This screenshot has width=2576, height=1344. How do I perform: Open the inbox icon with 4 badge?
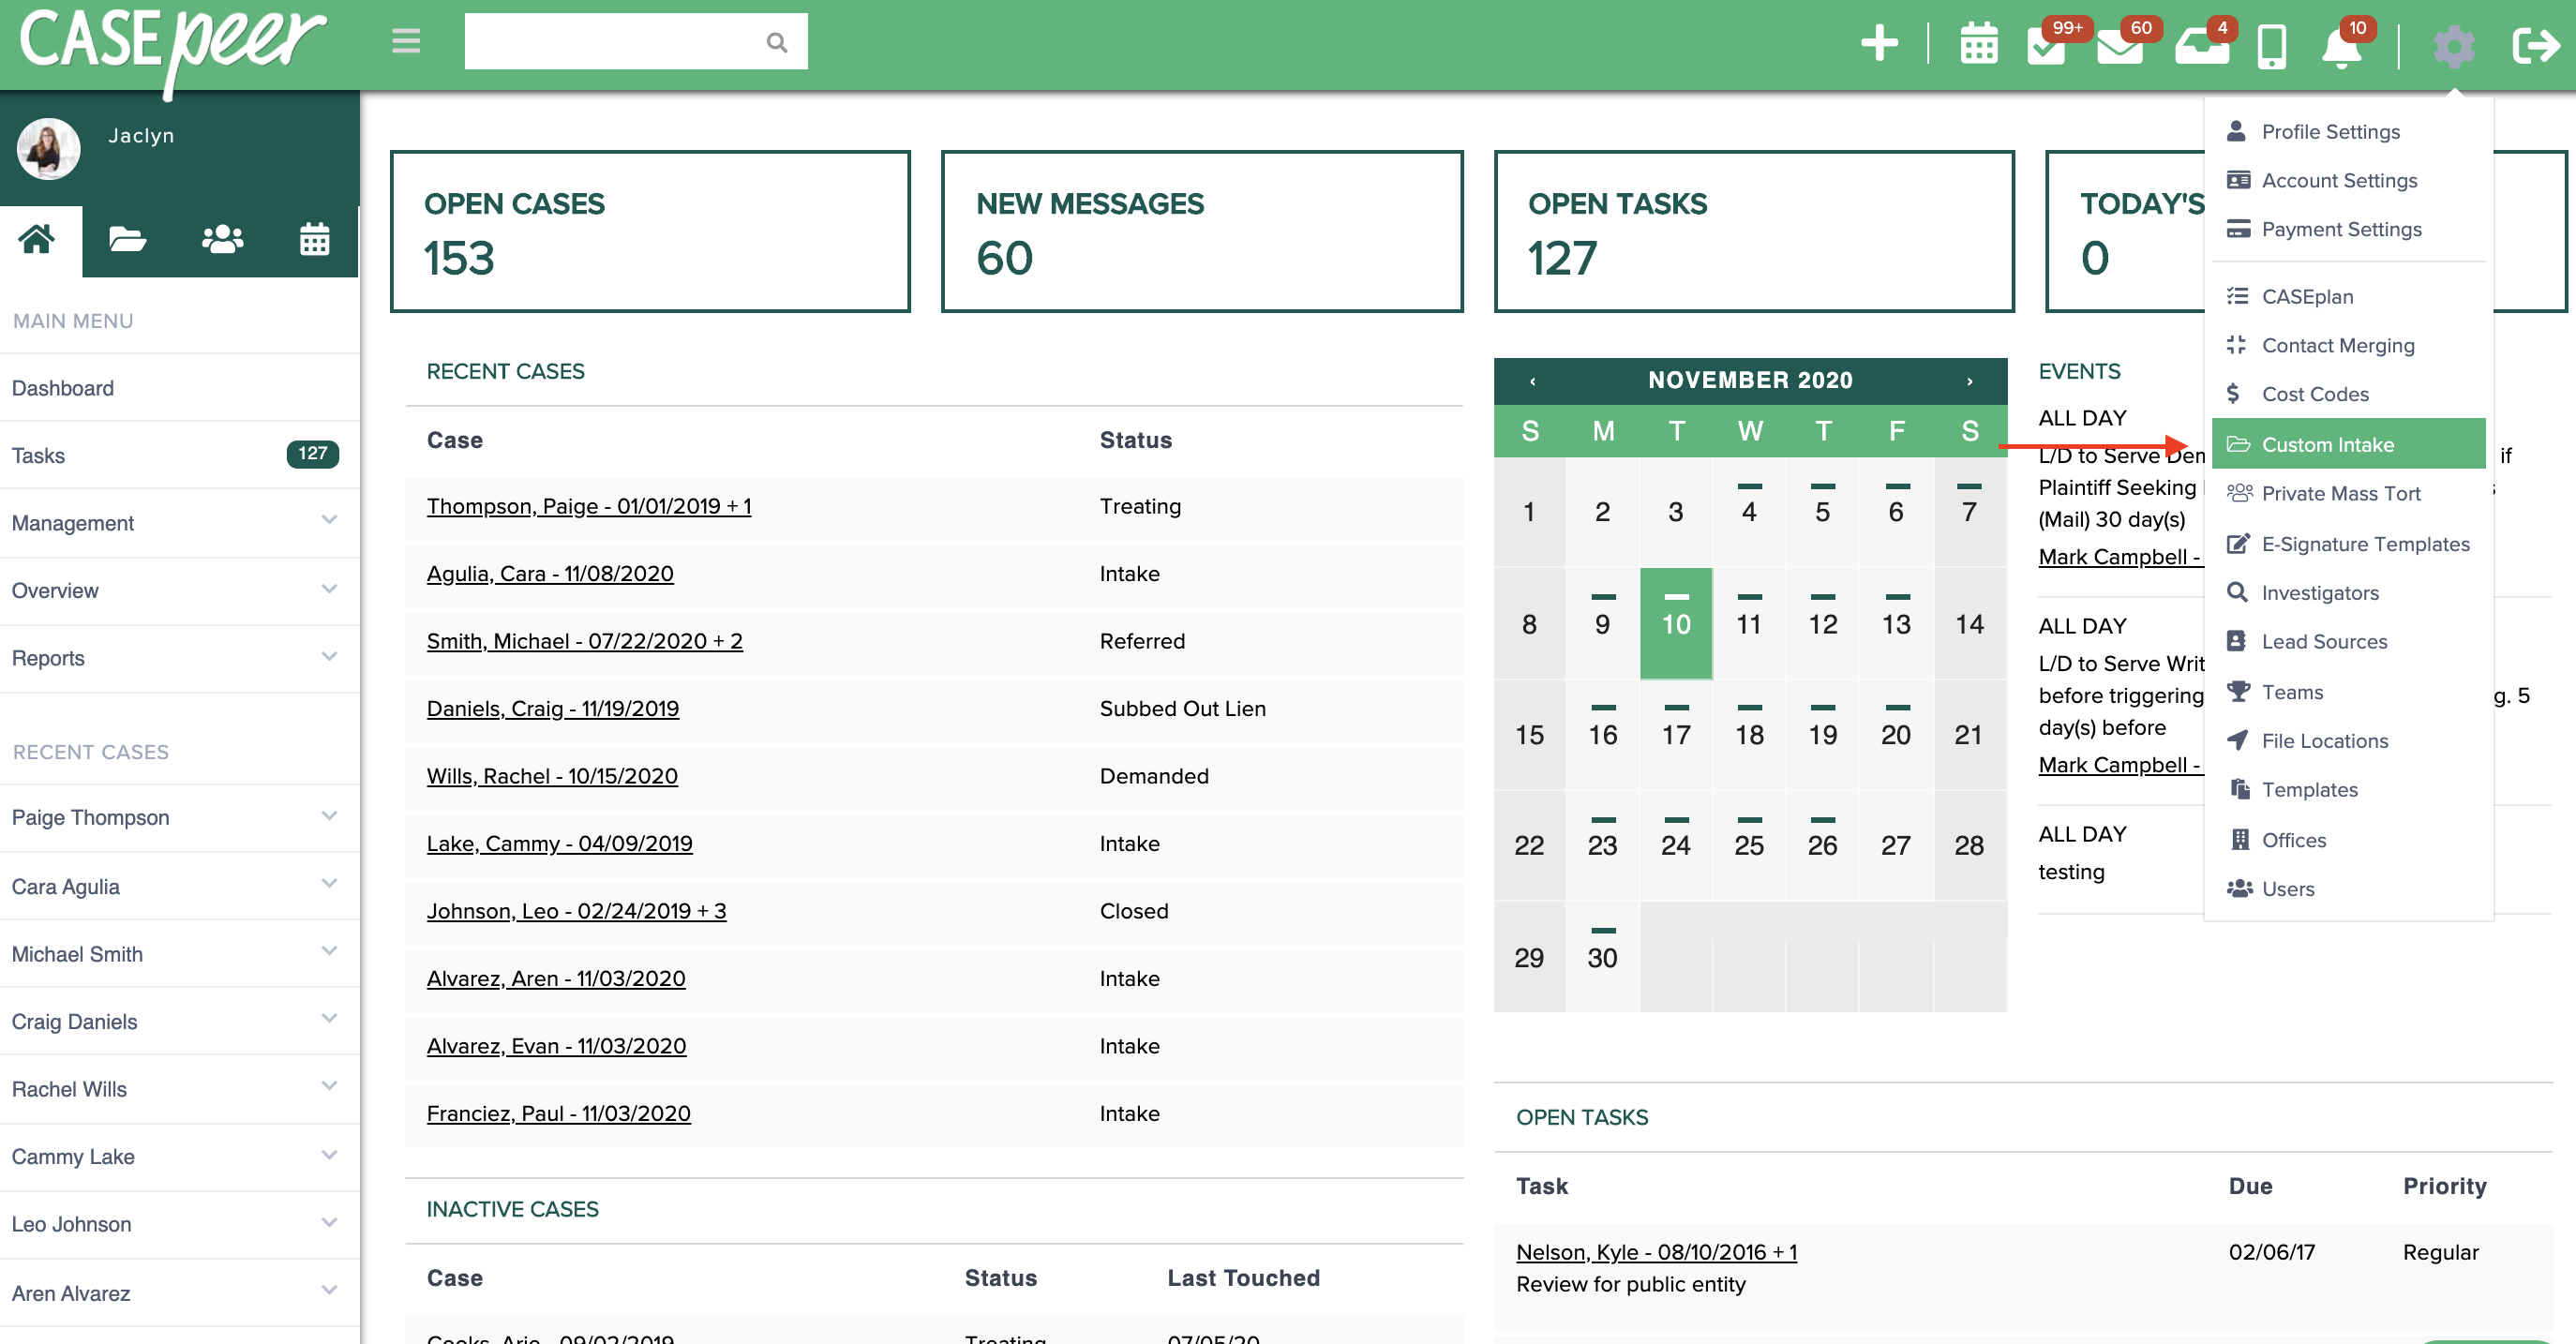[2202, 48]
